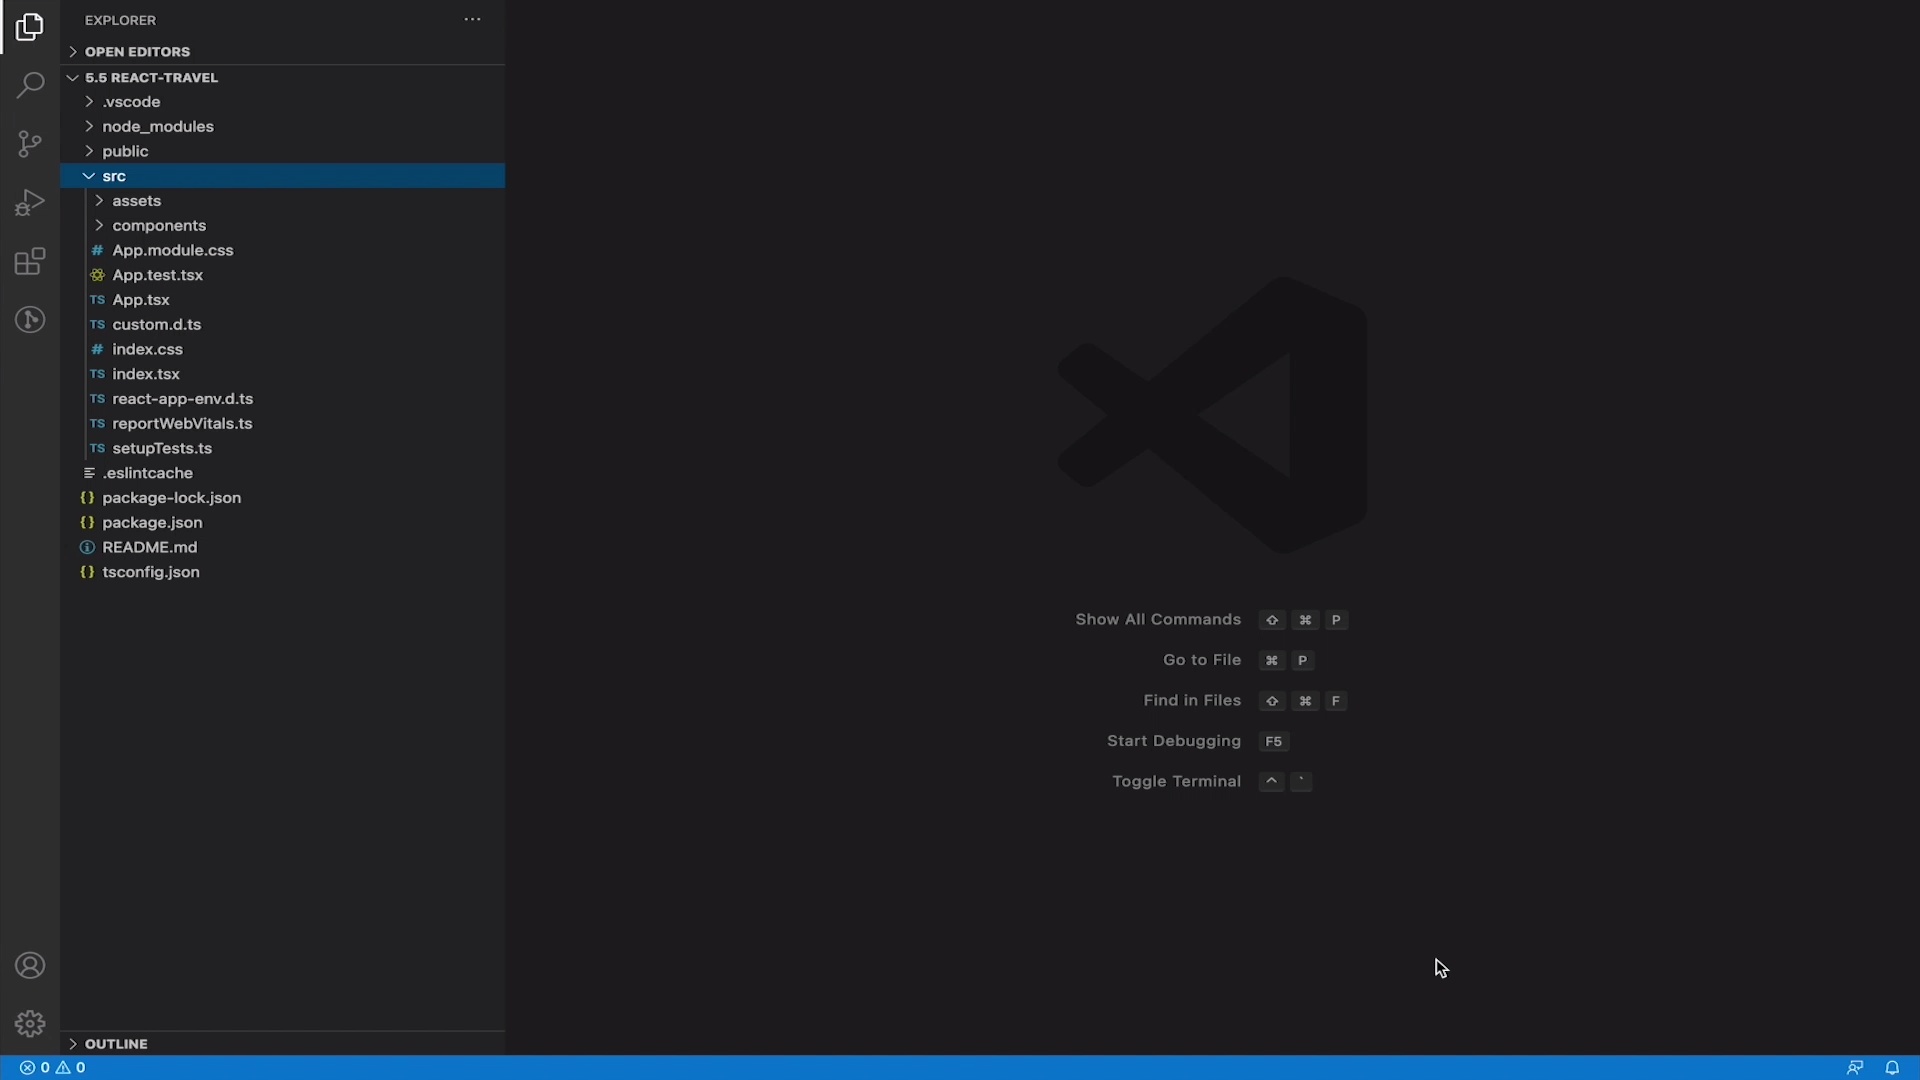This screenshot has width=1920, height=1080.
Task: Open the Explorer more actions menu
Action: (x=472, y=19)
